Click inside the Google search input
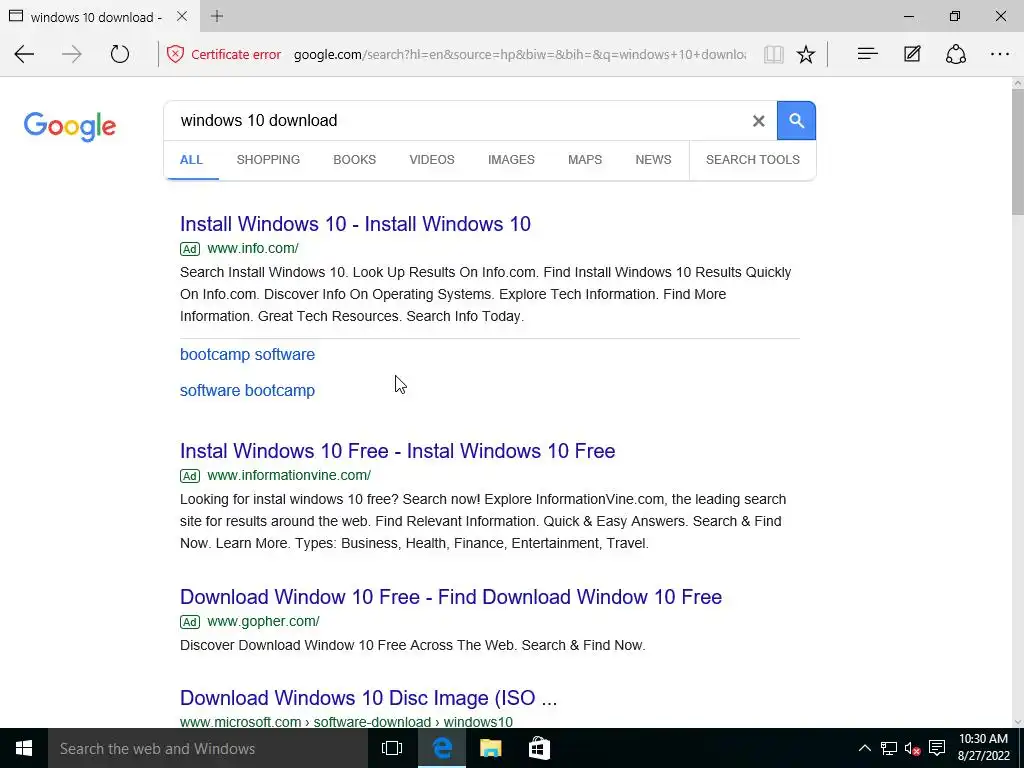The image size is (1024, 768). (457, 121)
